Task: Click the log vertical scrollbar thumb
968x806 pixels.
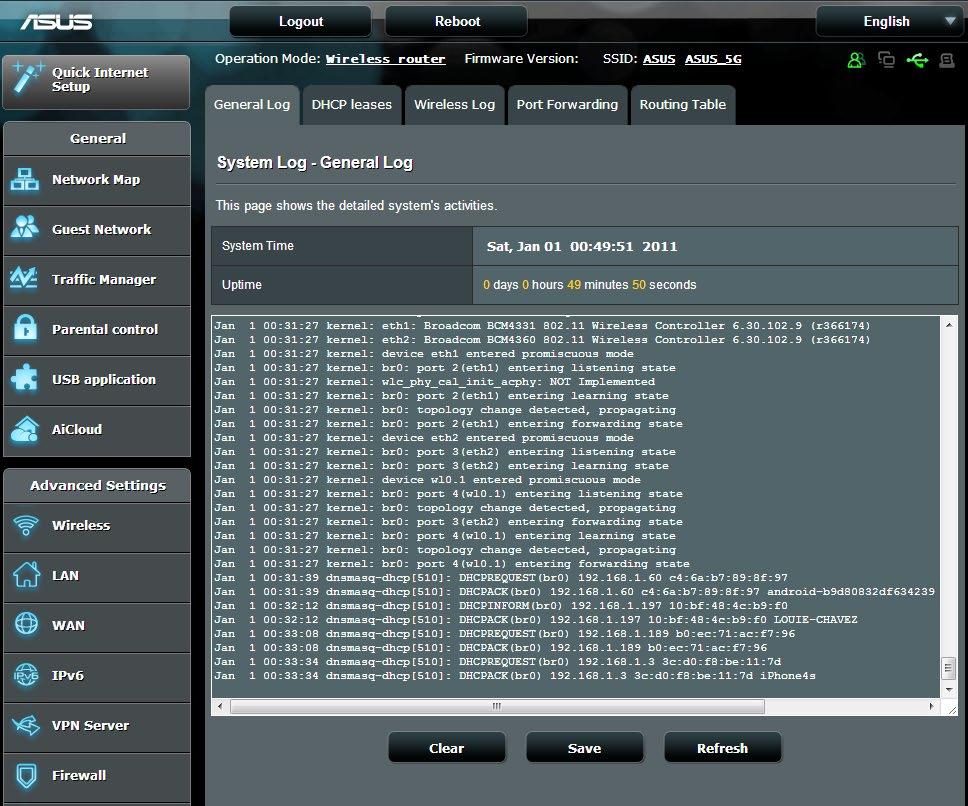Action: click(949, 668)
